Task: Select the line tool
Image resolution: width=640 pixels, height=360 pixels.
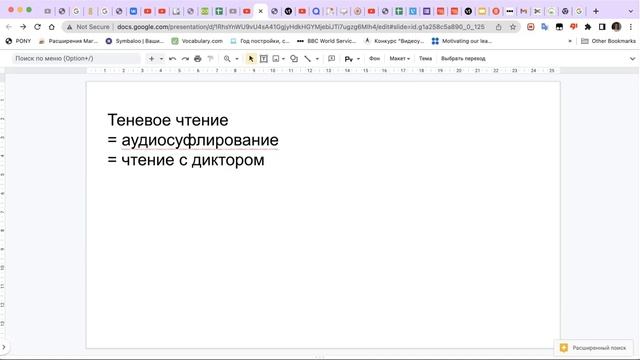Action: (307, 59)
